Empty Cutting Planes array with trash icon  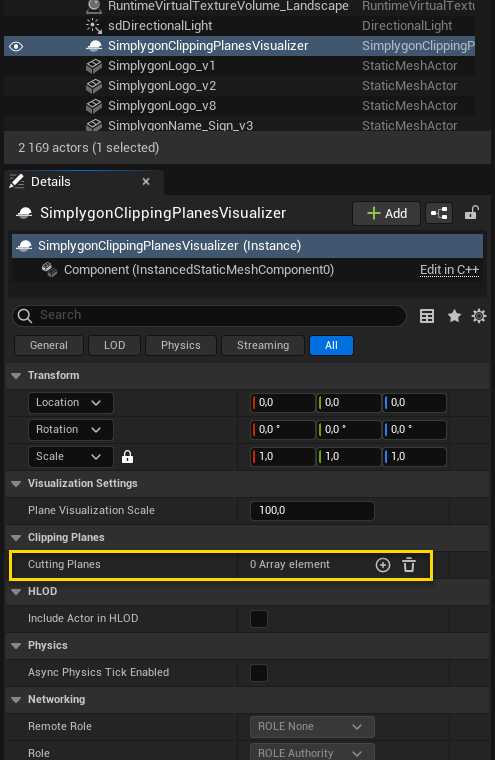(x=409, y=565)
